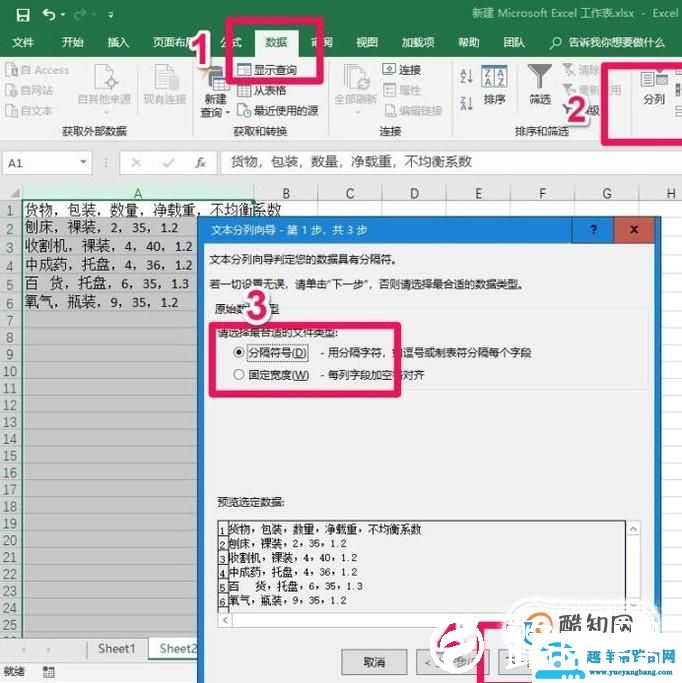
Task: Click cell A2 containing 刨床
Action: (x=109, y=228)
